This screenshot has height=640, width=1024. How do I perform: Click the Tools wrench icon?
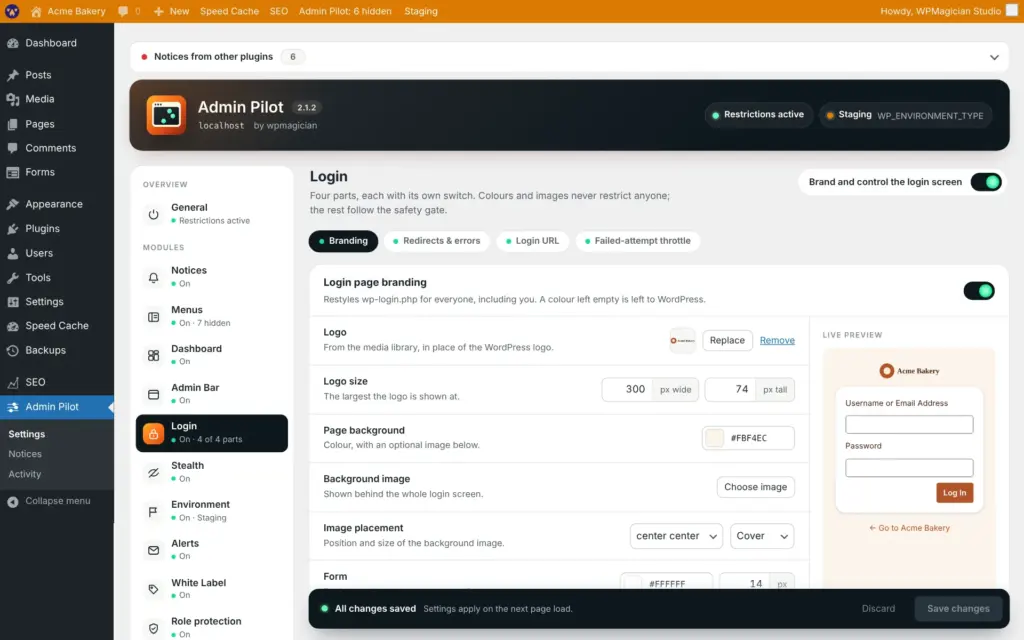13,278
